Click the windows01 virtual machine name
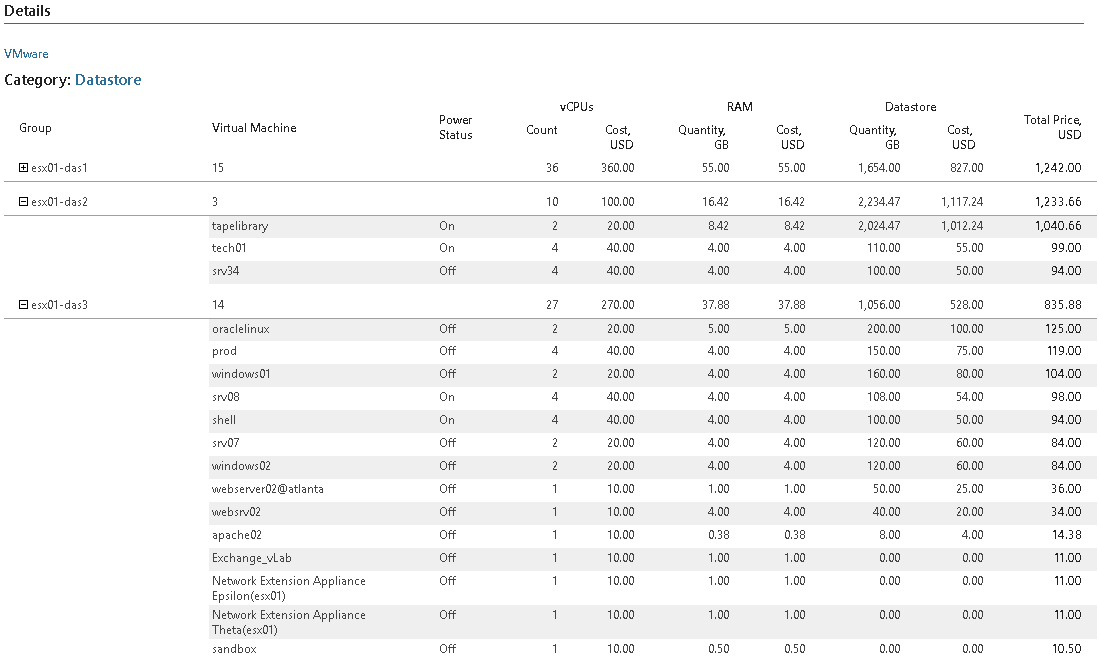The image size is (1099, 666). (x=241, y=374)
